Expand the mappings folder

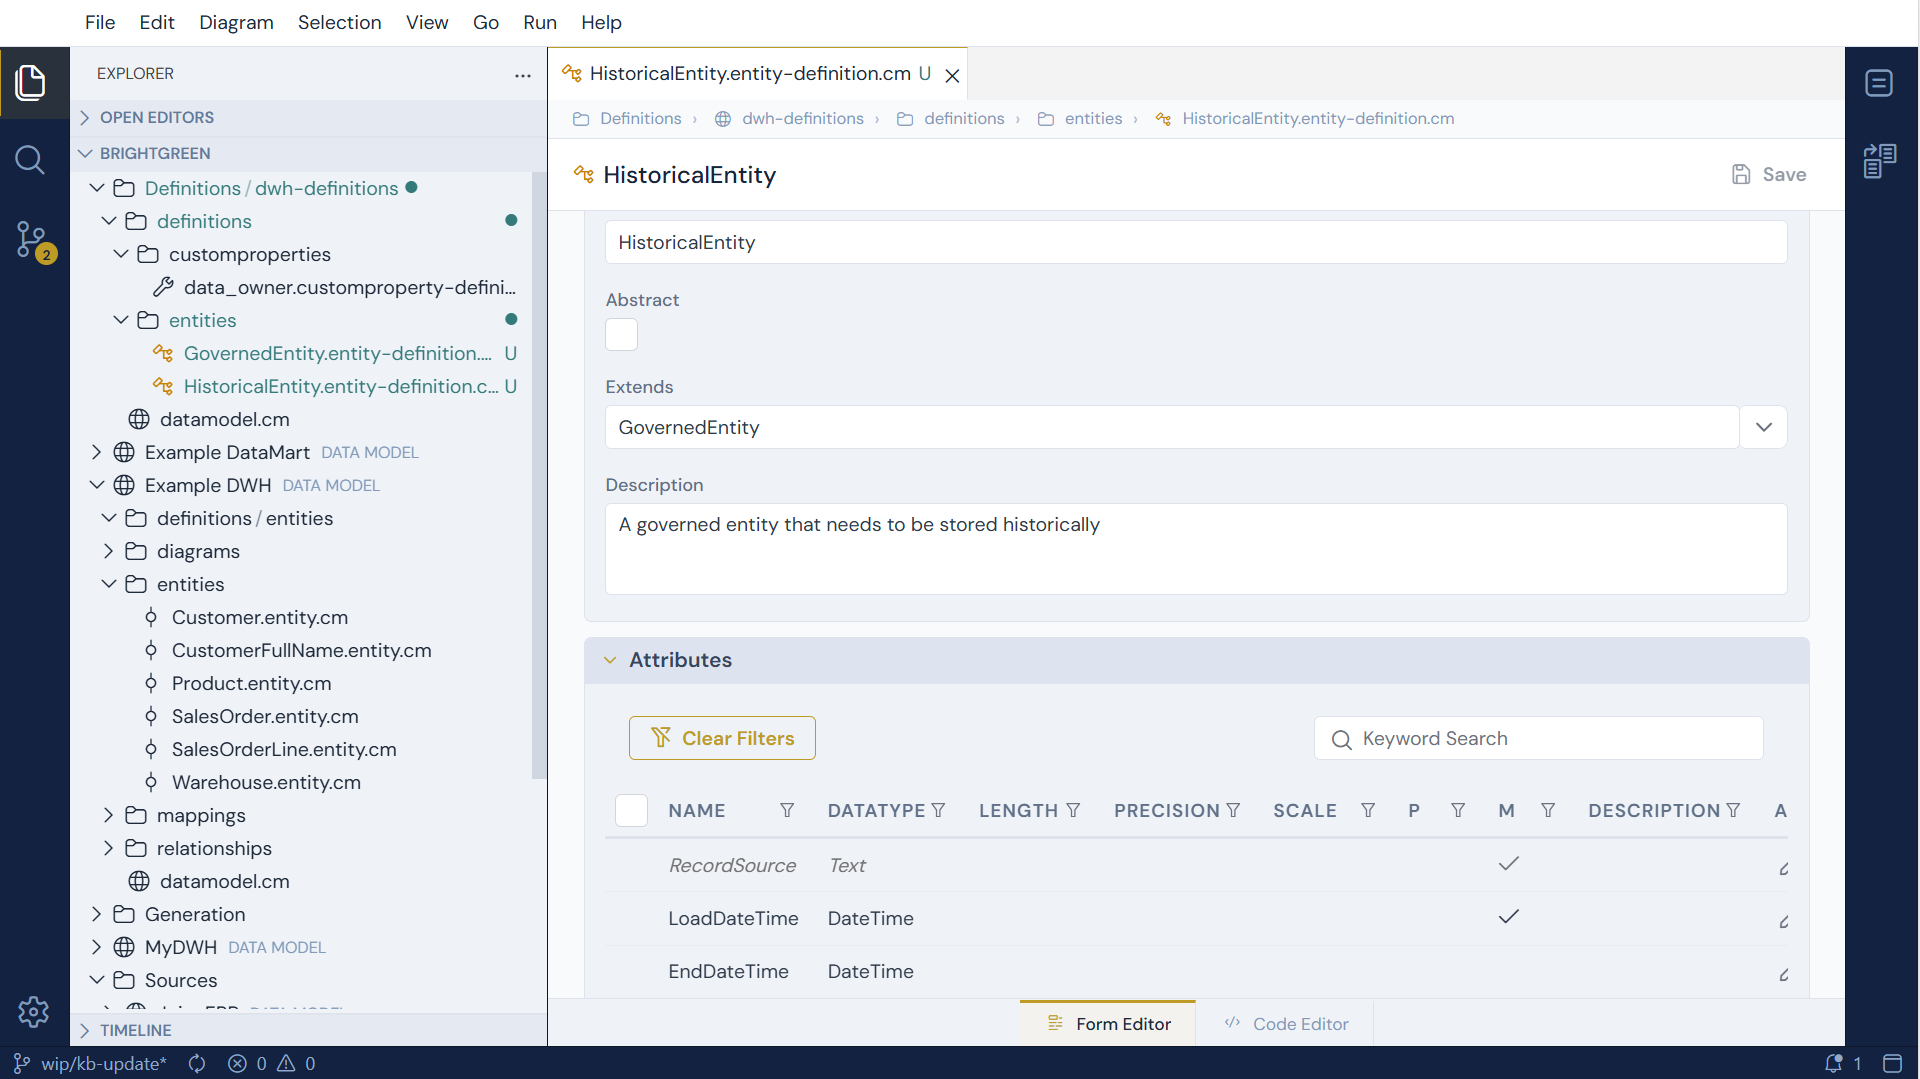coord(108,815)
